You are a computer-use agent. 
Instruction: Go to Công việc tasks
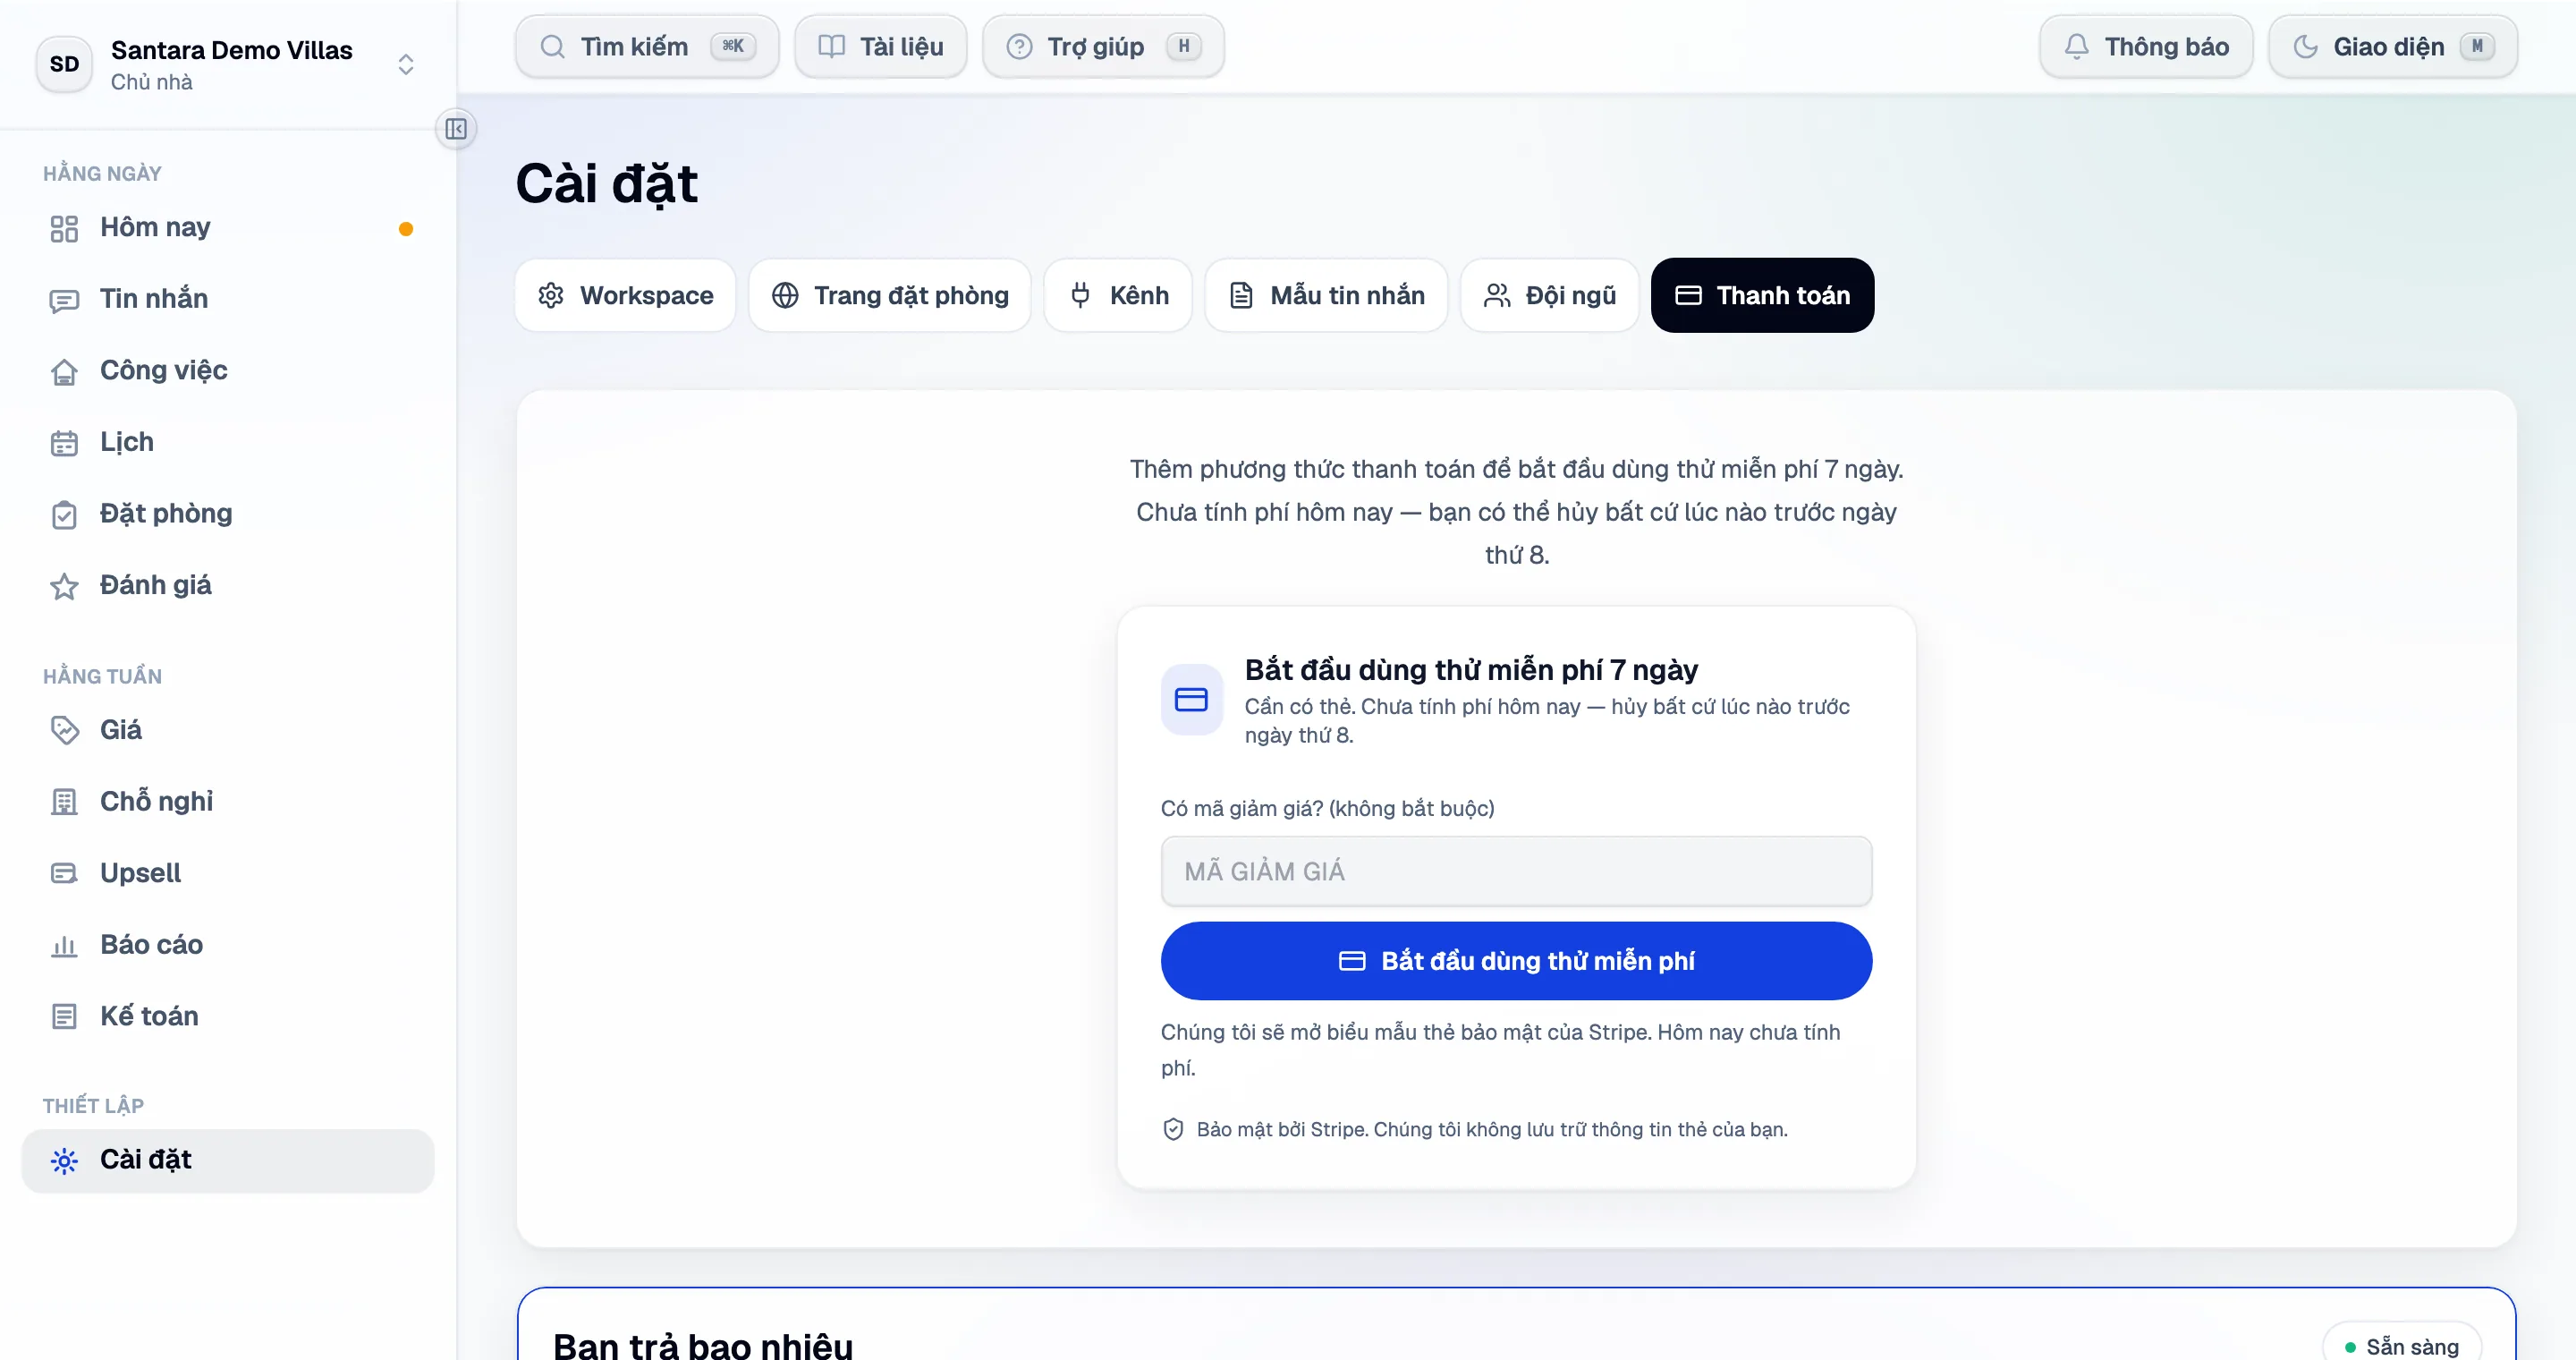coord(228,371)
